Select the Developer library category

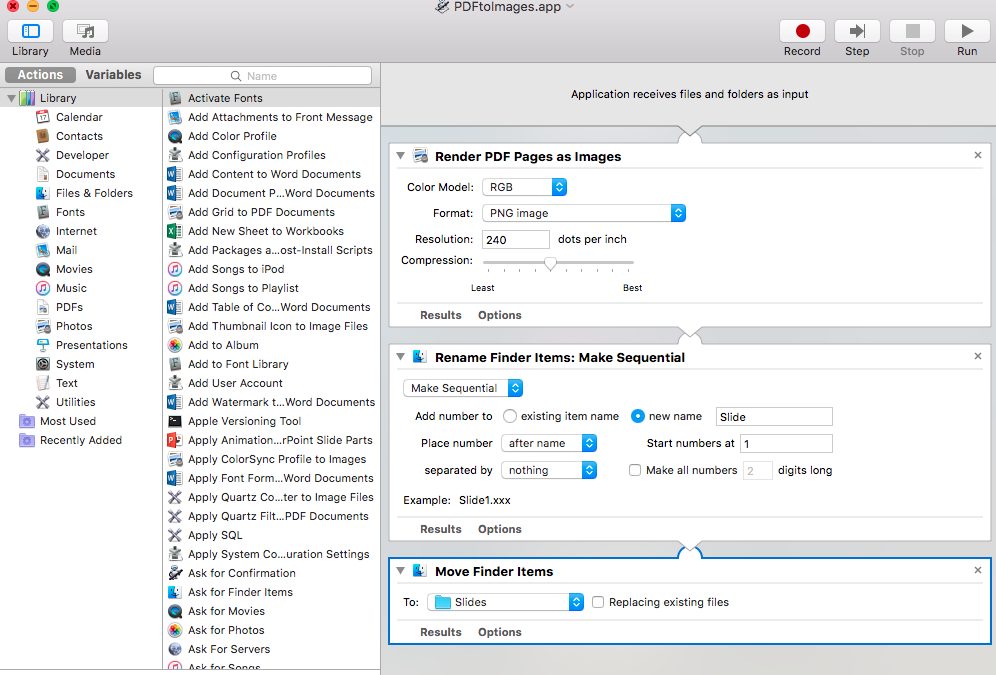pyautogui.click(x=82, y=155)
